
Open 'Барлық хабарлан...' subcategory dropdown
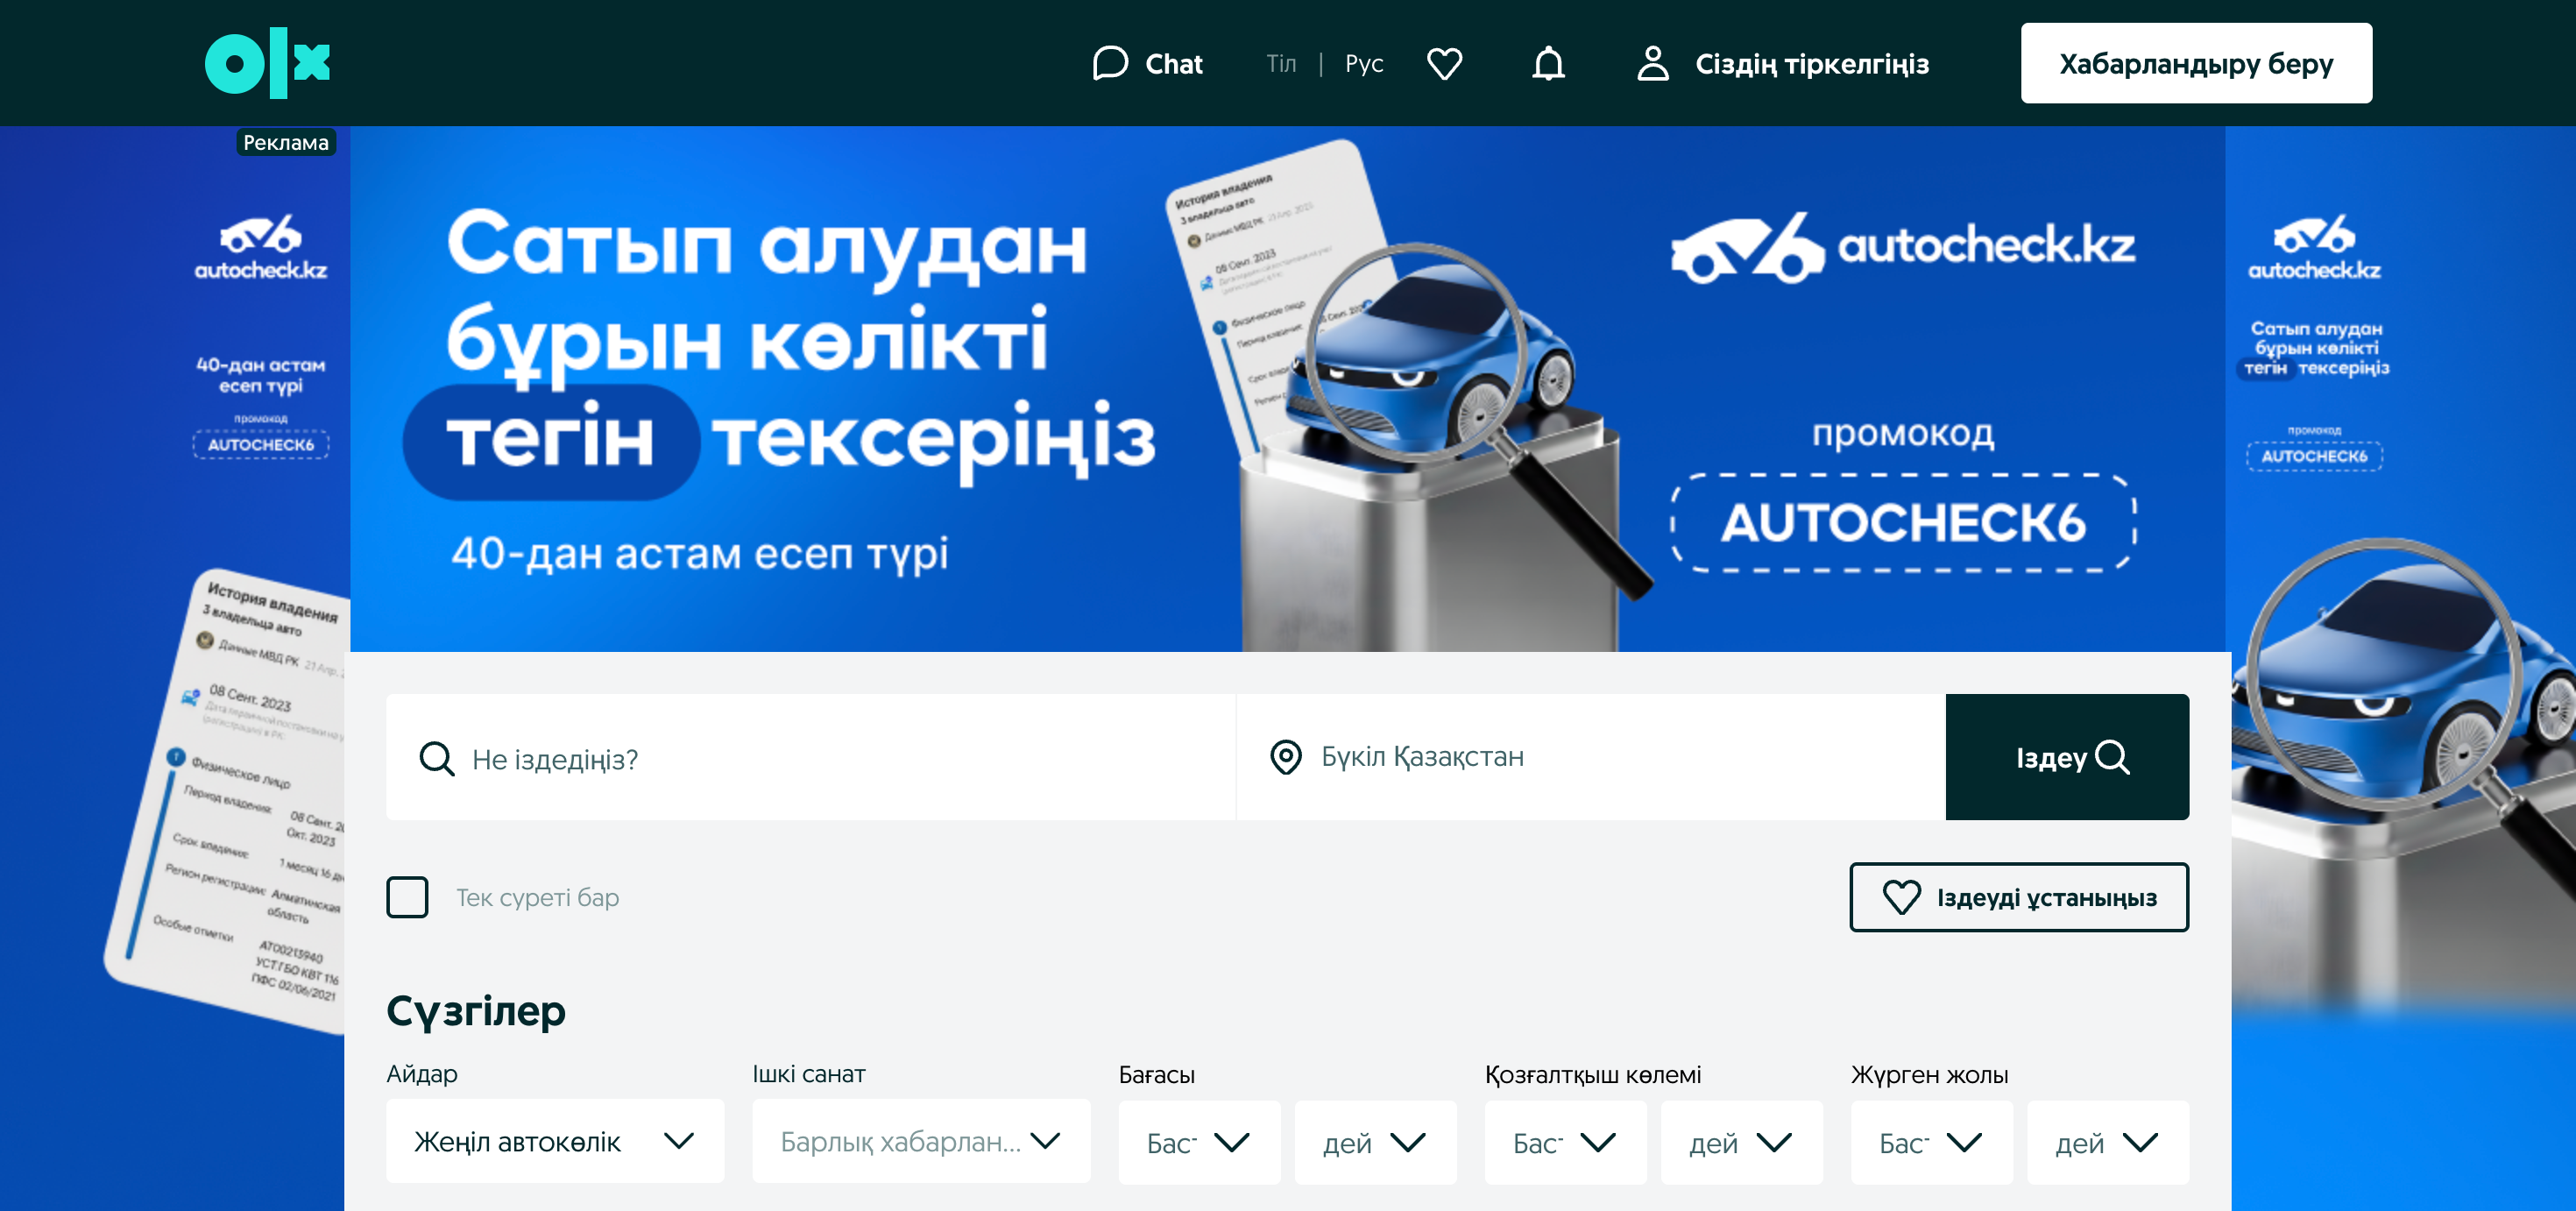pos(920,1141)
